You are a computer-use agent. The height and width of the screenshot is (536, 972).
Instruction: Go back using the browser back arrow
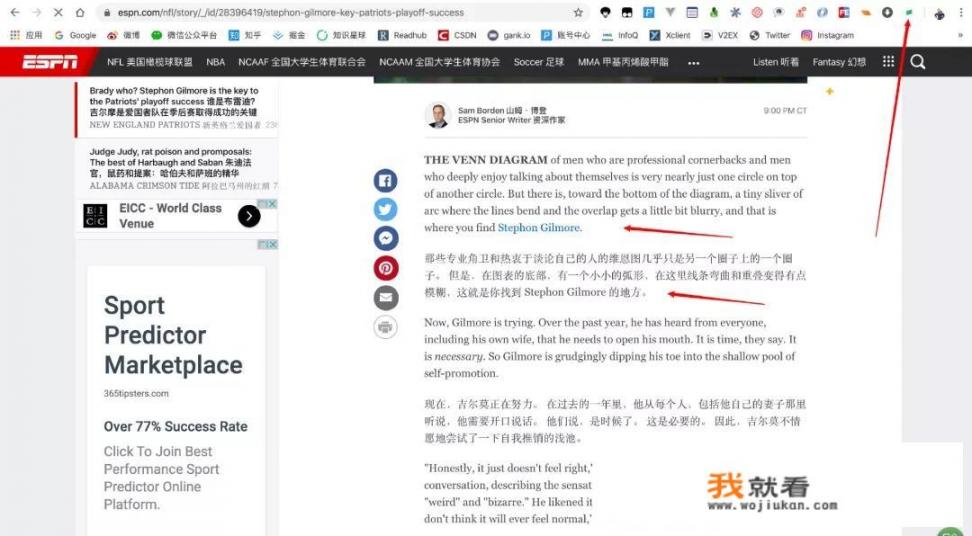click(x=15, y=12)
